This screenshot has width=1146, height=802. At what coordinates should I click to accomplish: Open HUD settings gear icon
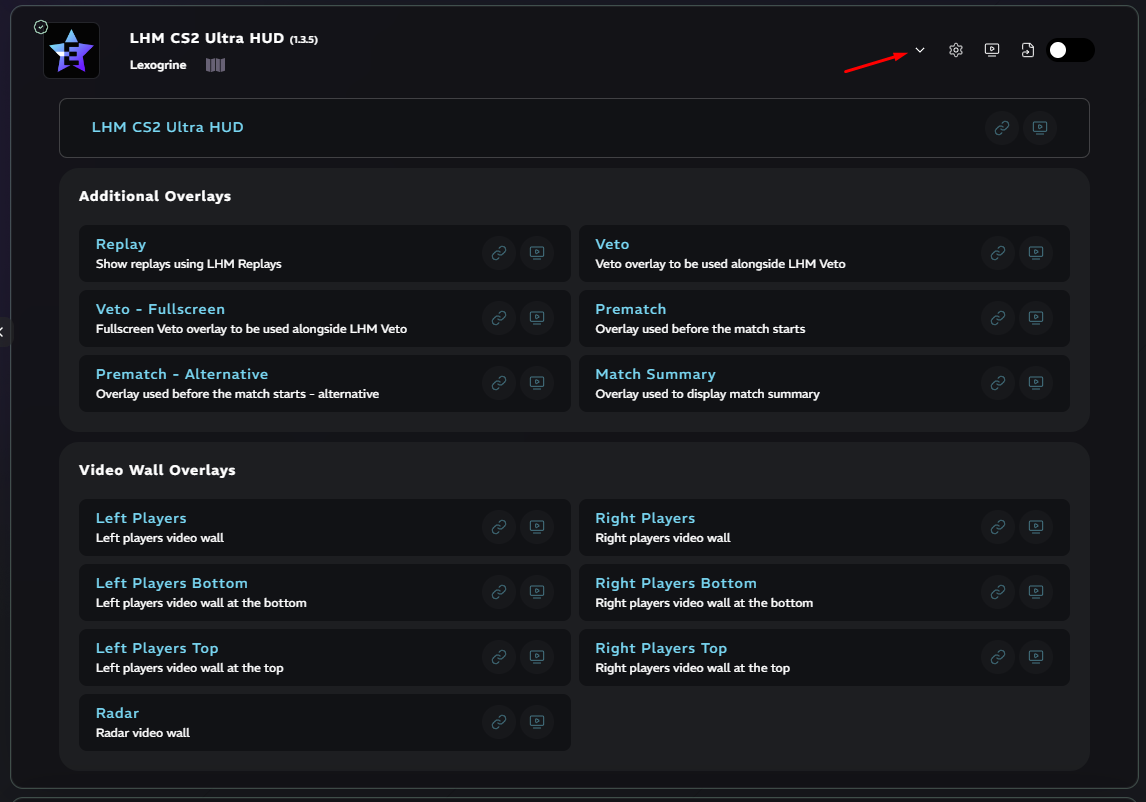pos(956,50)
